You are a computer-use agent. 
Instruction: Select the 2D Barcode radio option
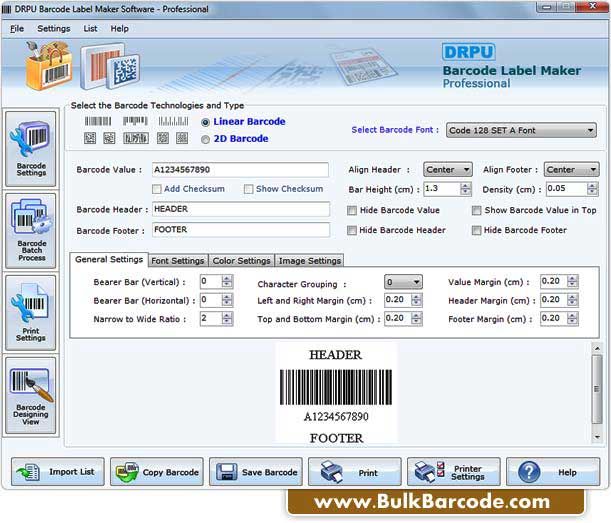point(206,139)
